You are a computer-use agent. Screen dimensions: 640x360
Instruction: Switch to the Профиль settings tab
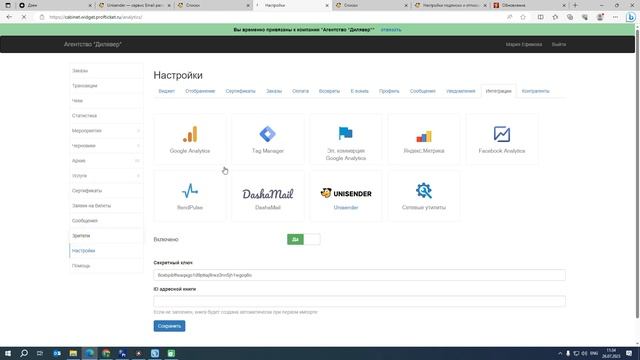[389, 91]
